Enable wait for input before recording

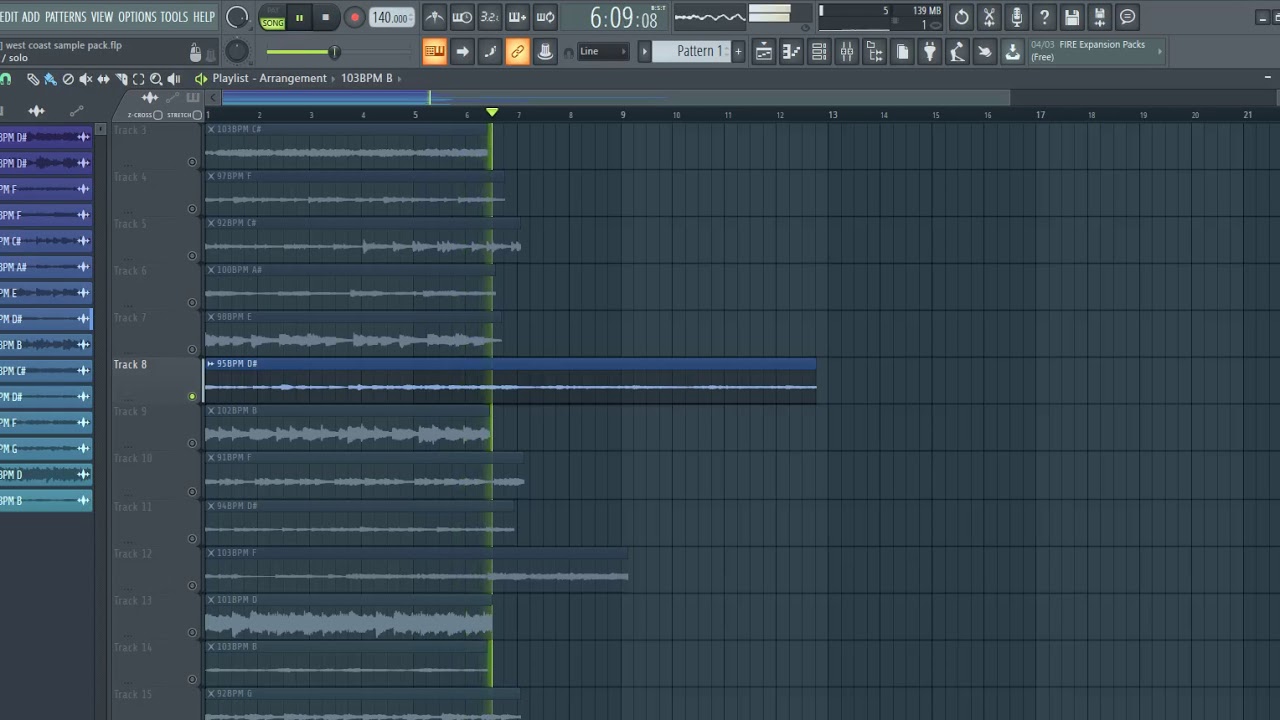click(462, 17)
